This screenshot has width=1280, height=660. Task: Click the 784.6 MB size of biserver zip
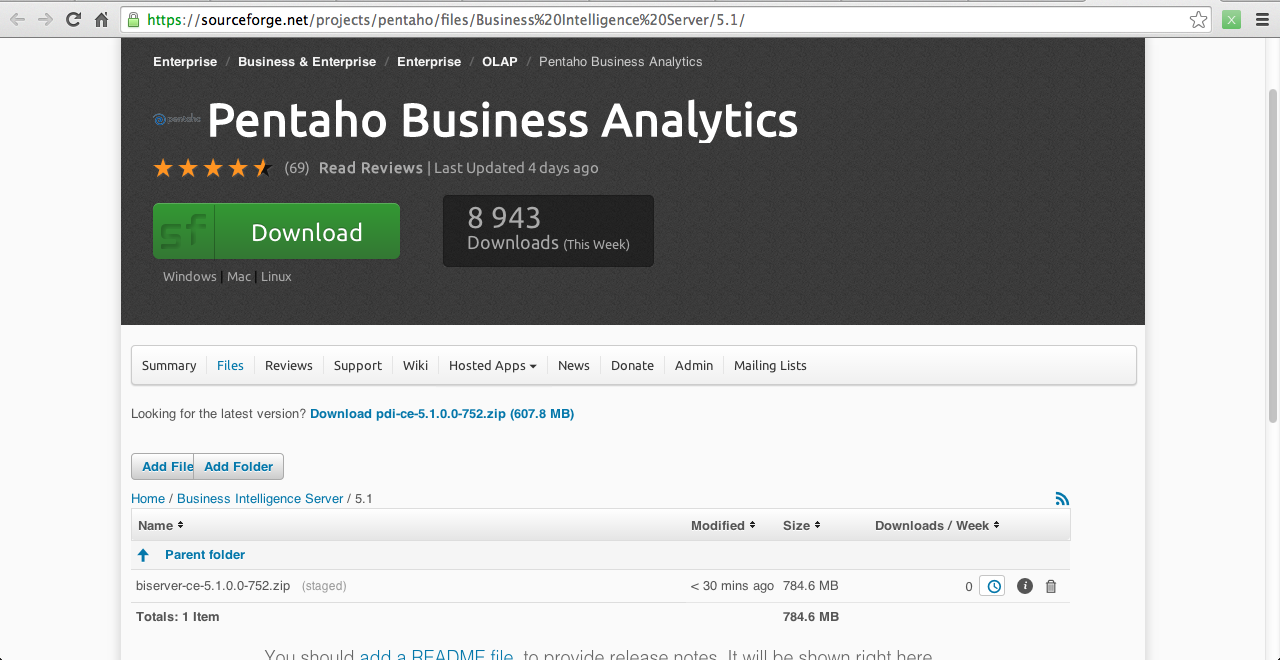point(810,586)
